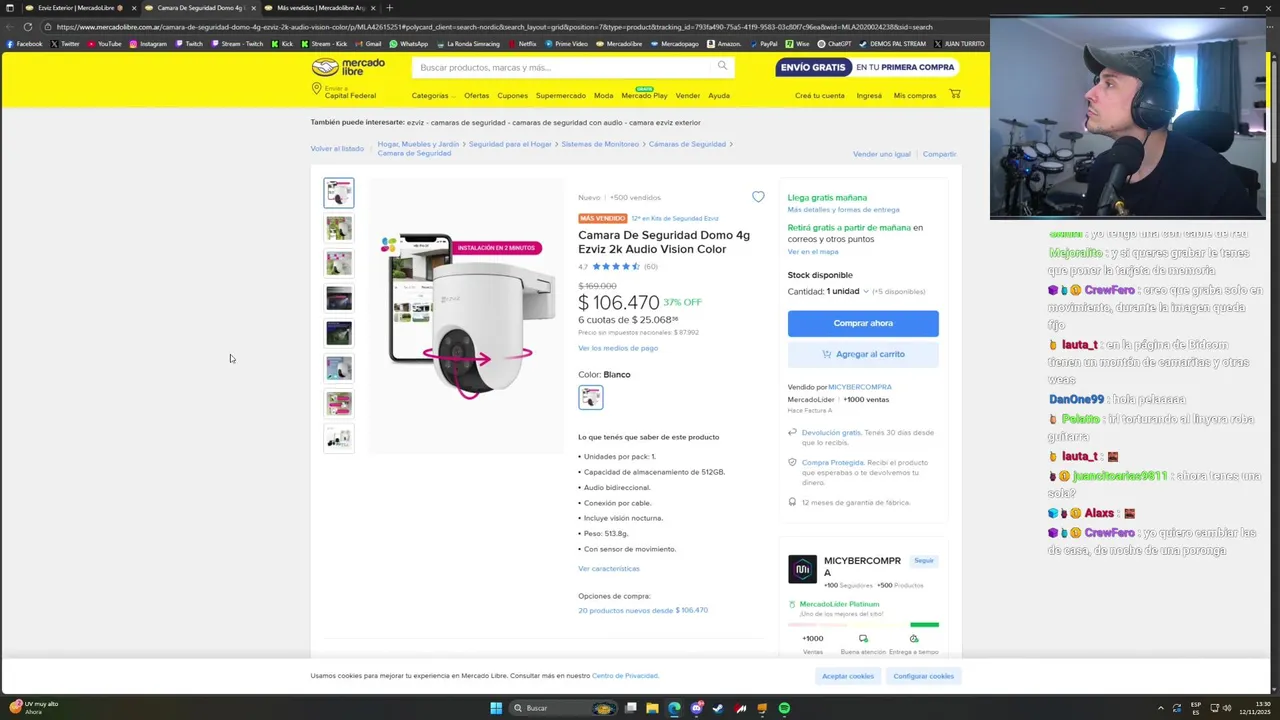This screenshot has height=720, width=1280.
Task: Click Agregar al carrito button
Action: (863, 354)
